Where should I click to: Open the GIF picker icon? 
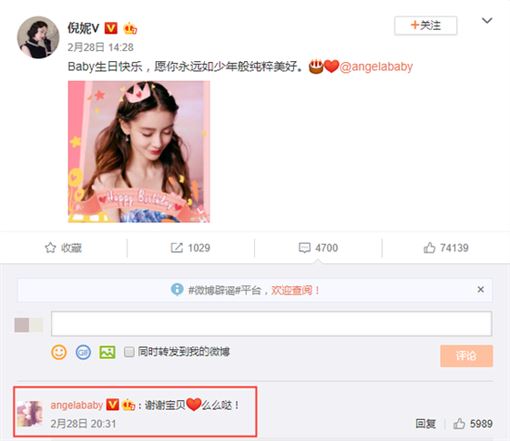83,352
